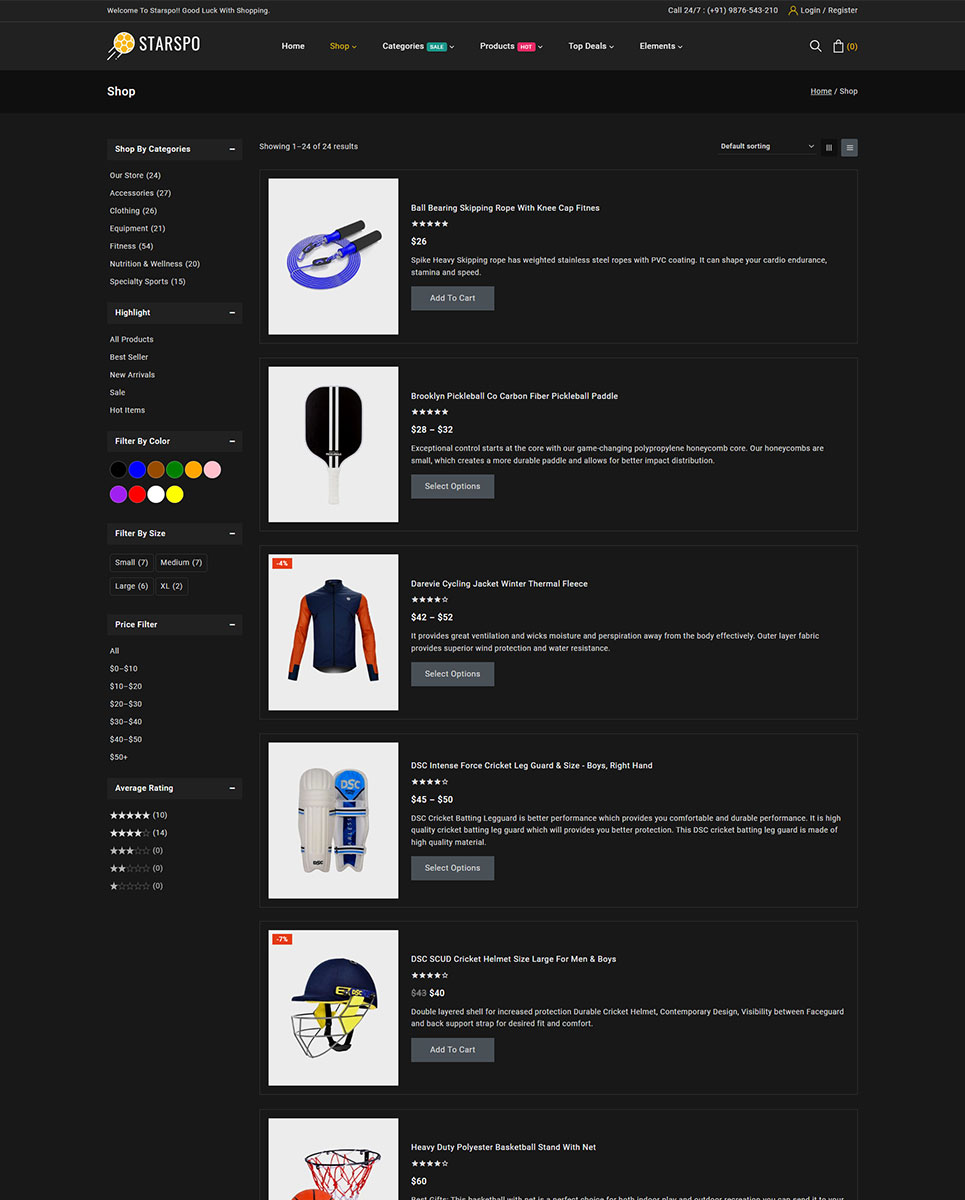Choose the $20–$30 price range
The image size is (965, 1200).
click(x=126, y=704)
